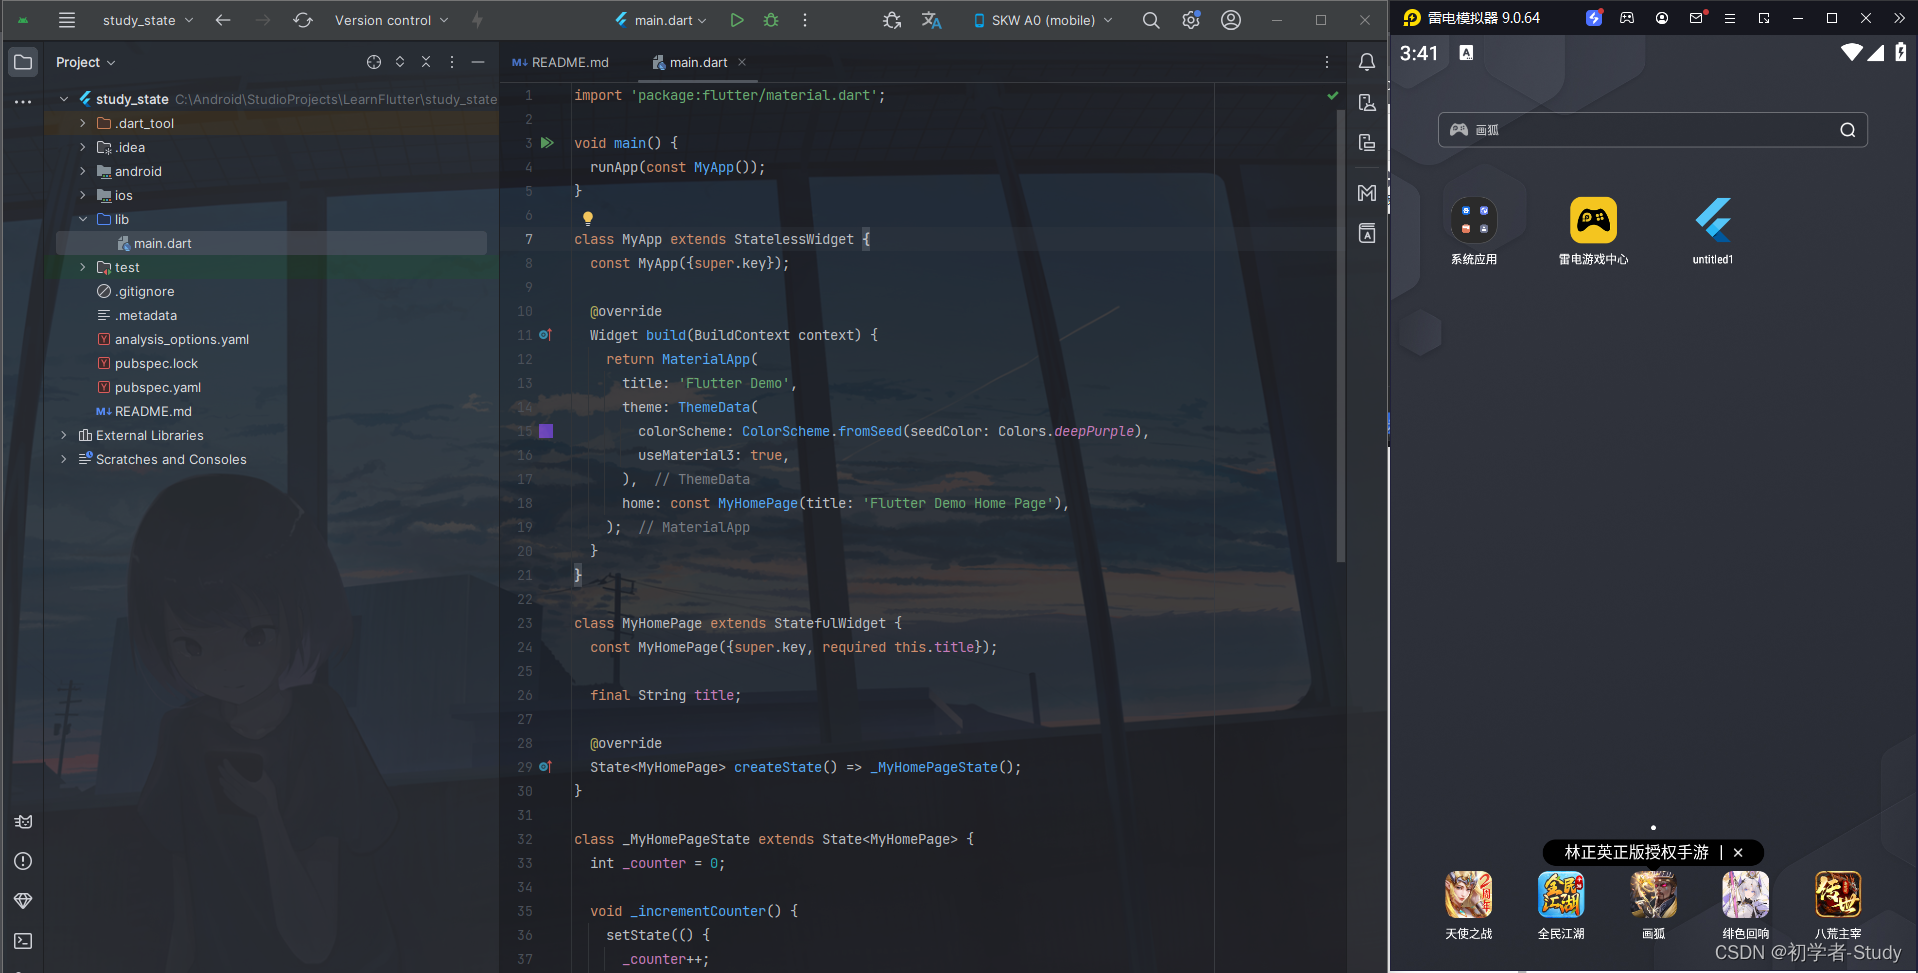Click the Sync/refresh icon in the toolbar
This screenshot has height=973, width=1918.
303,20
